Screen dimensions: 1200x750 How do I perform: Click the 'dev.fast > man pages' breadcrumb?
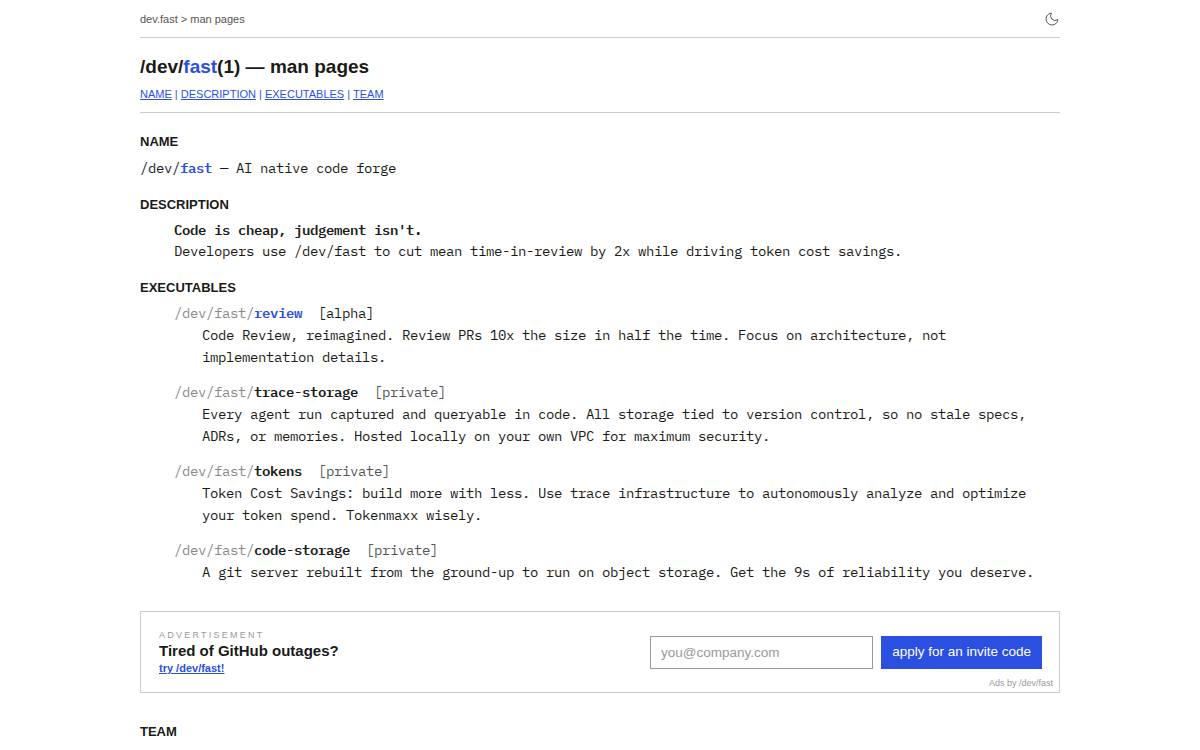click(192, 19)
